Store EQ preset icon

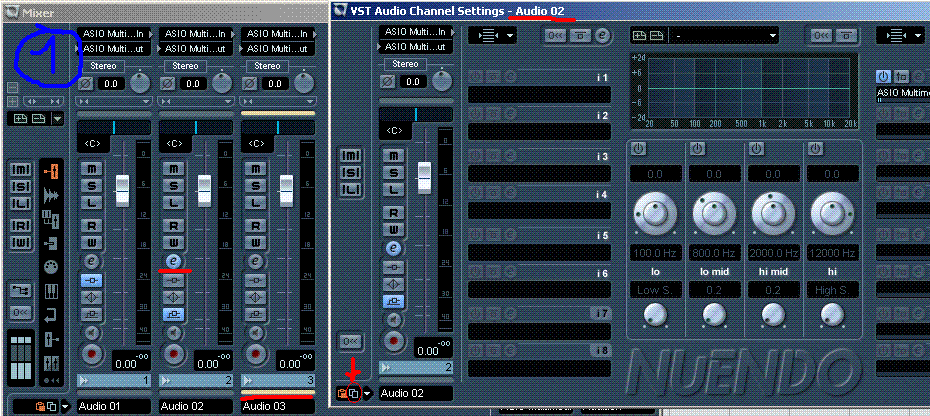point(640,36)
